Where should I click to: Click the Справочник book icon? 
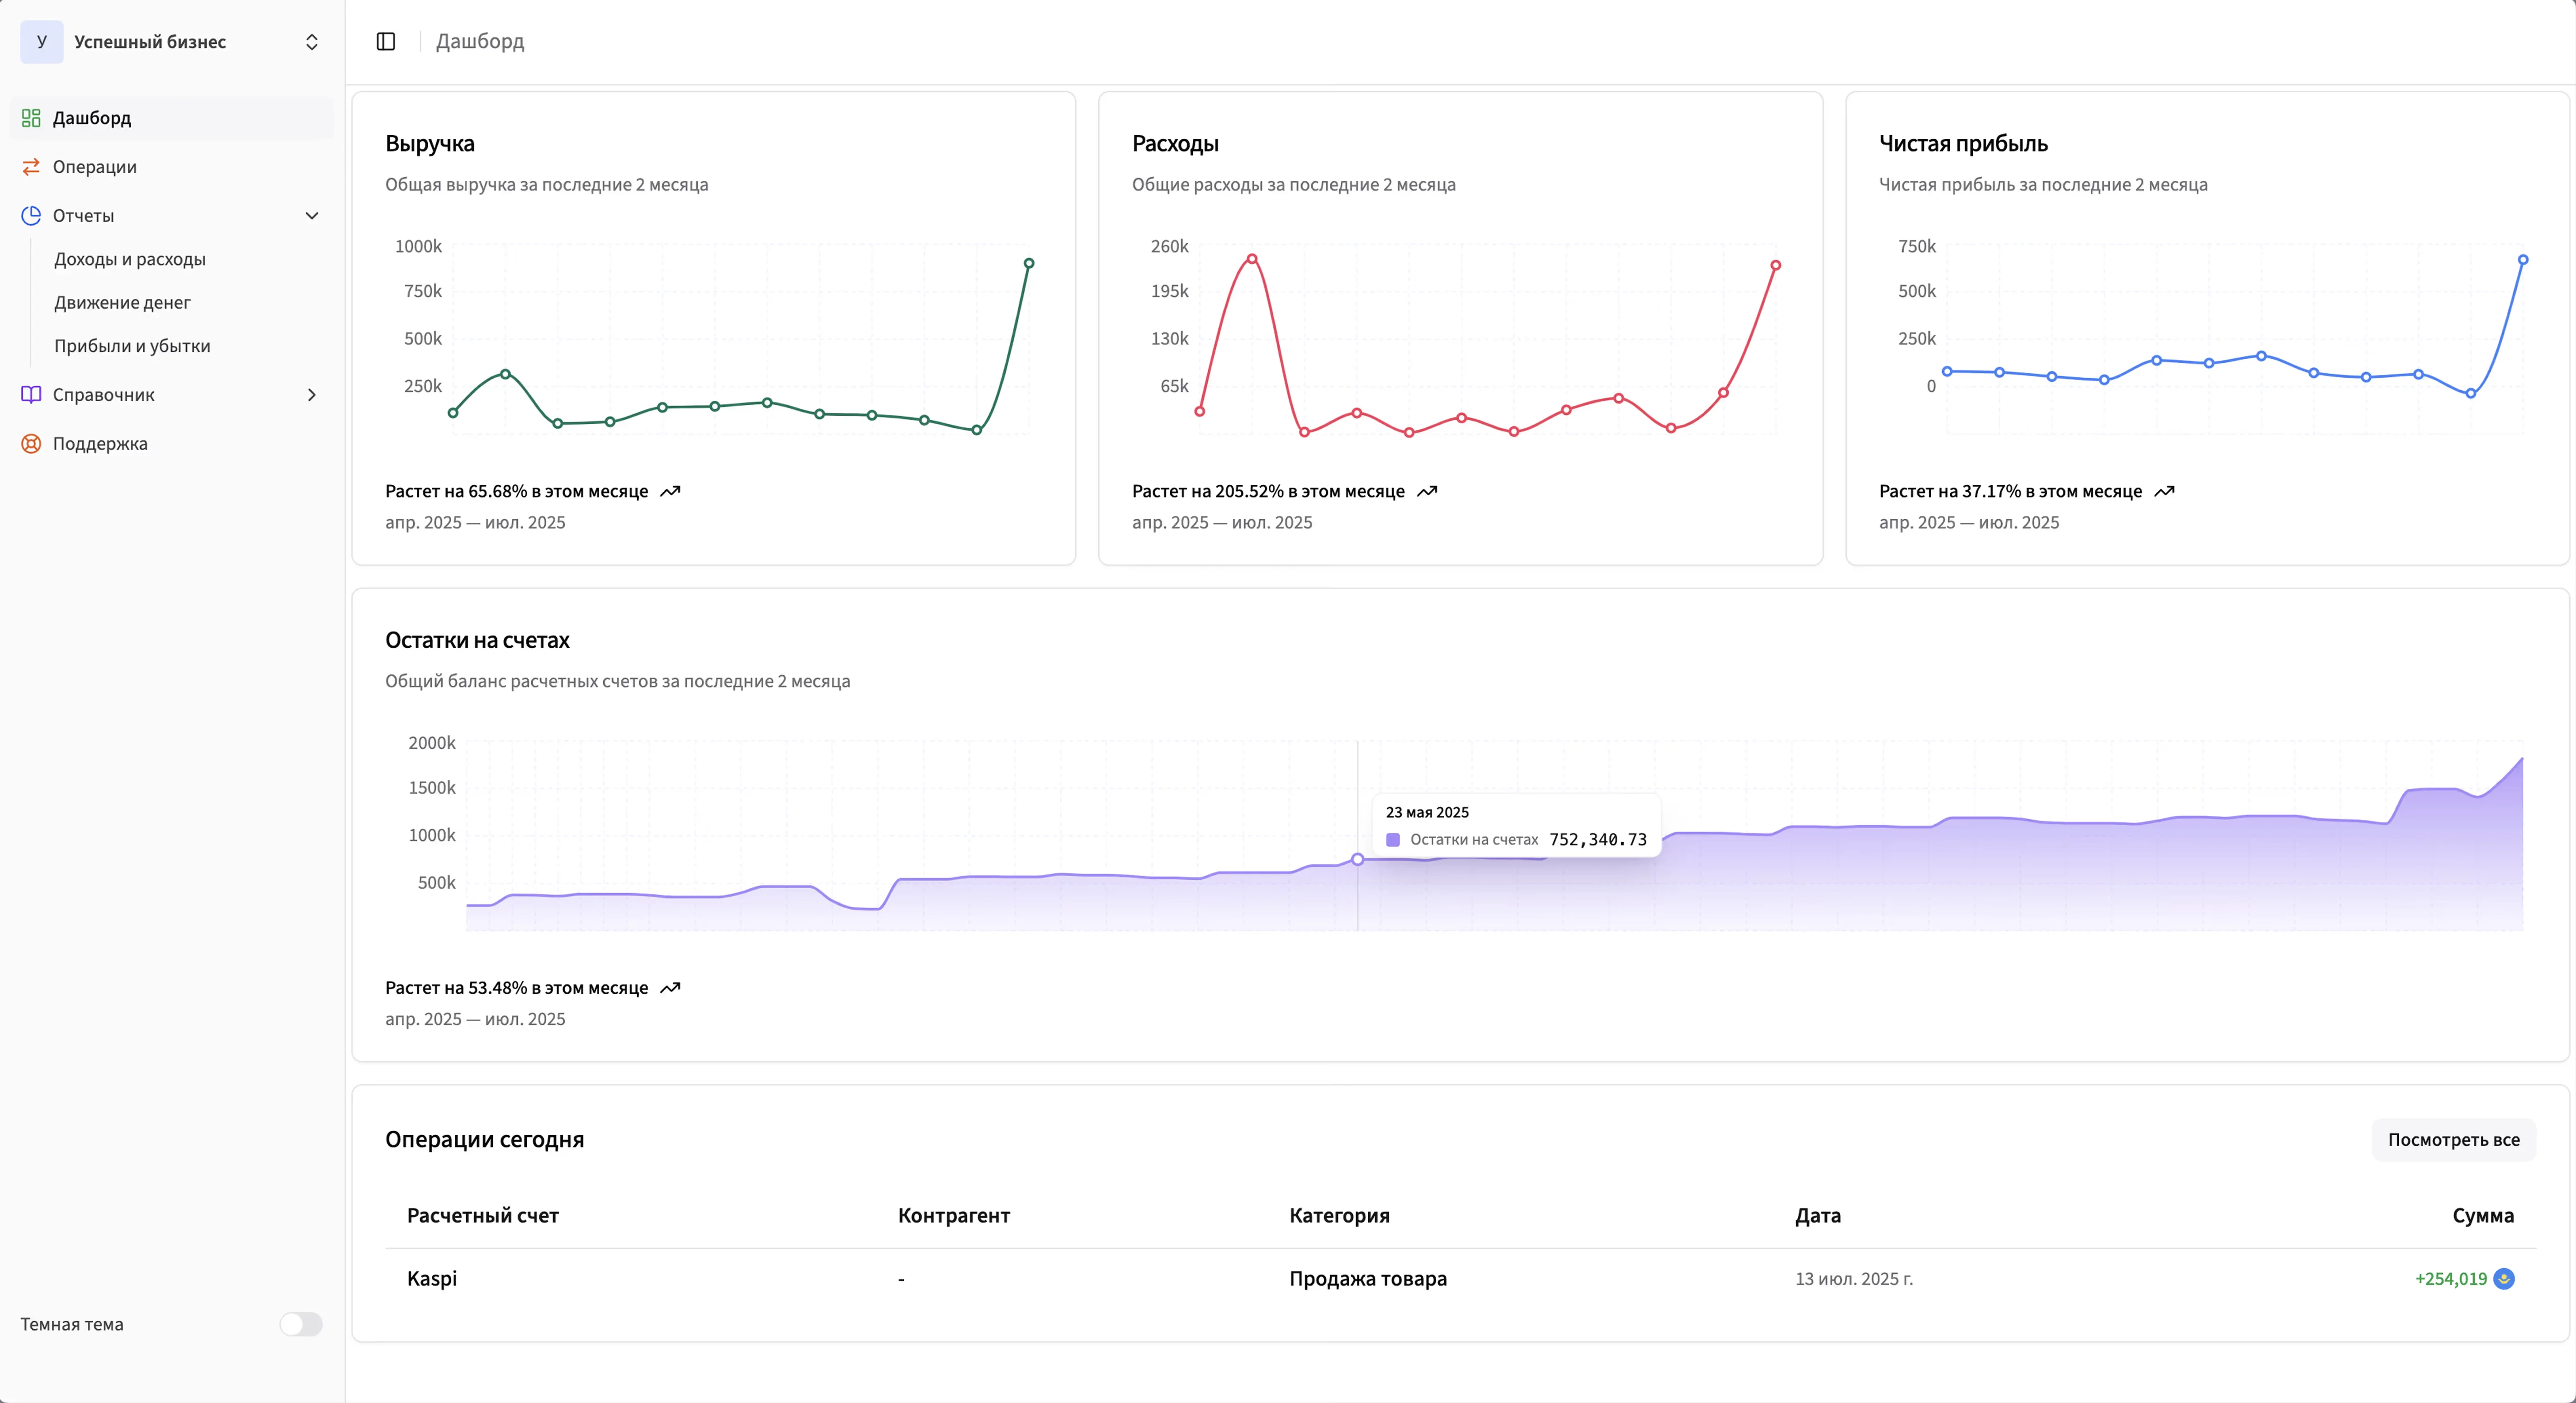(x=31, y=395)
